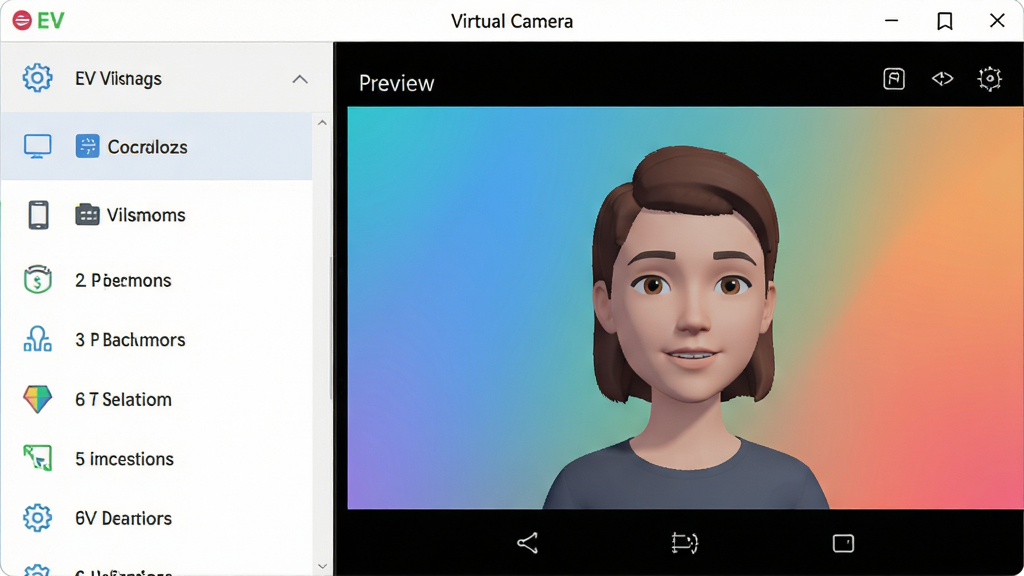
Task: Click the share icon below preview
Action: coord(528,543)
